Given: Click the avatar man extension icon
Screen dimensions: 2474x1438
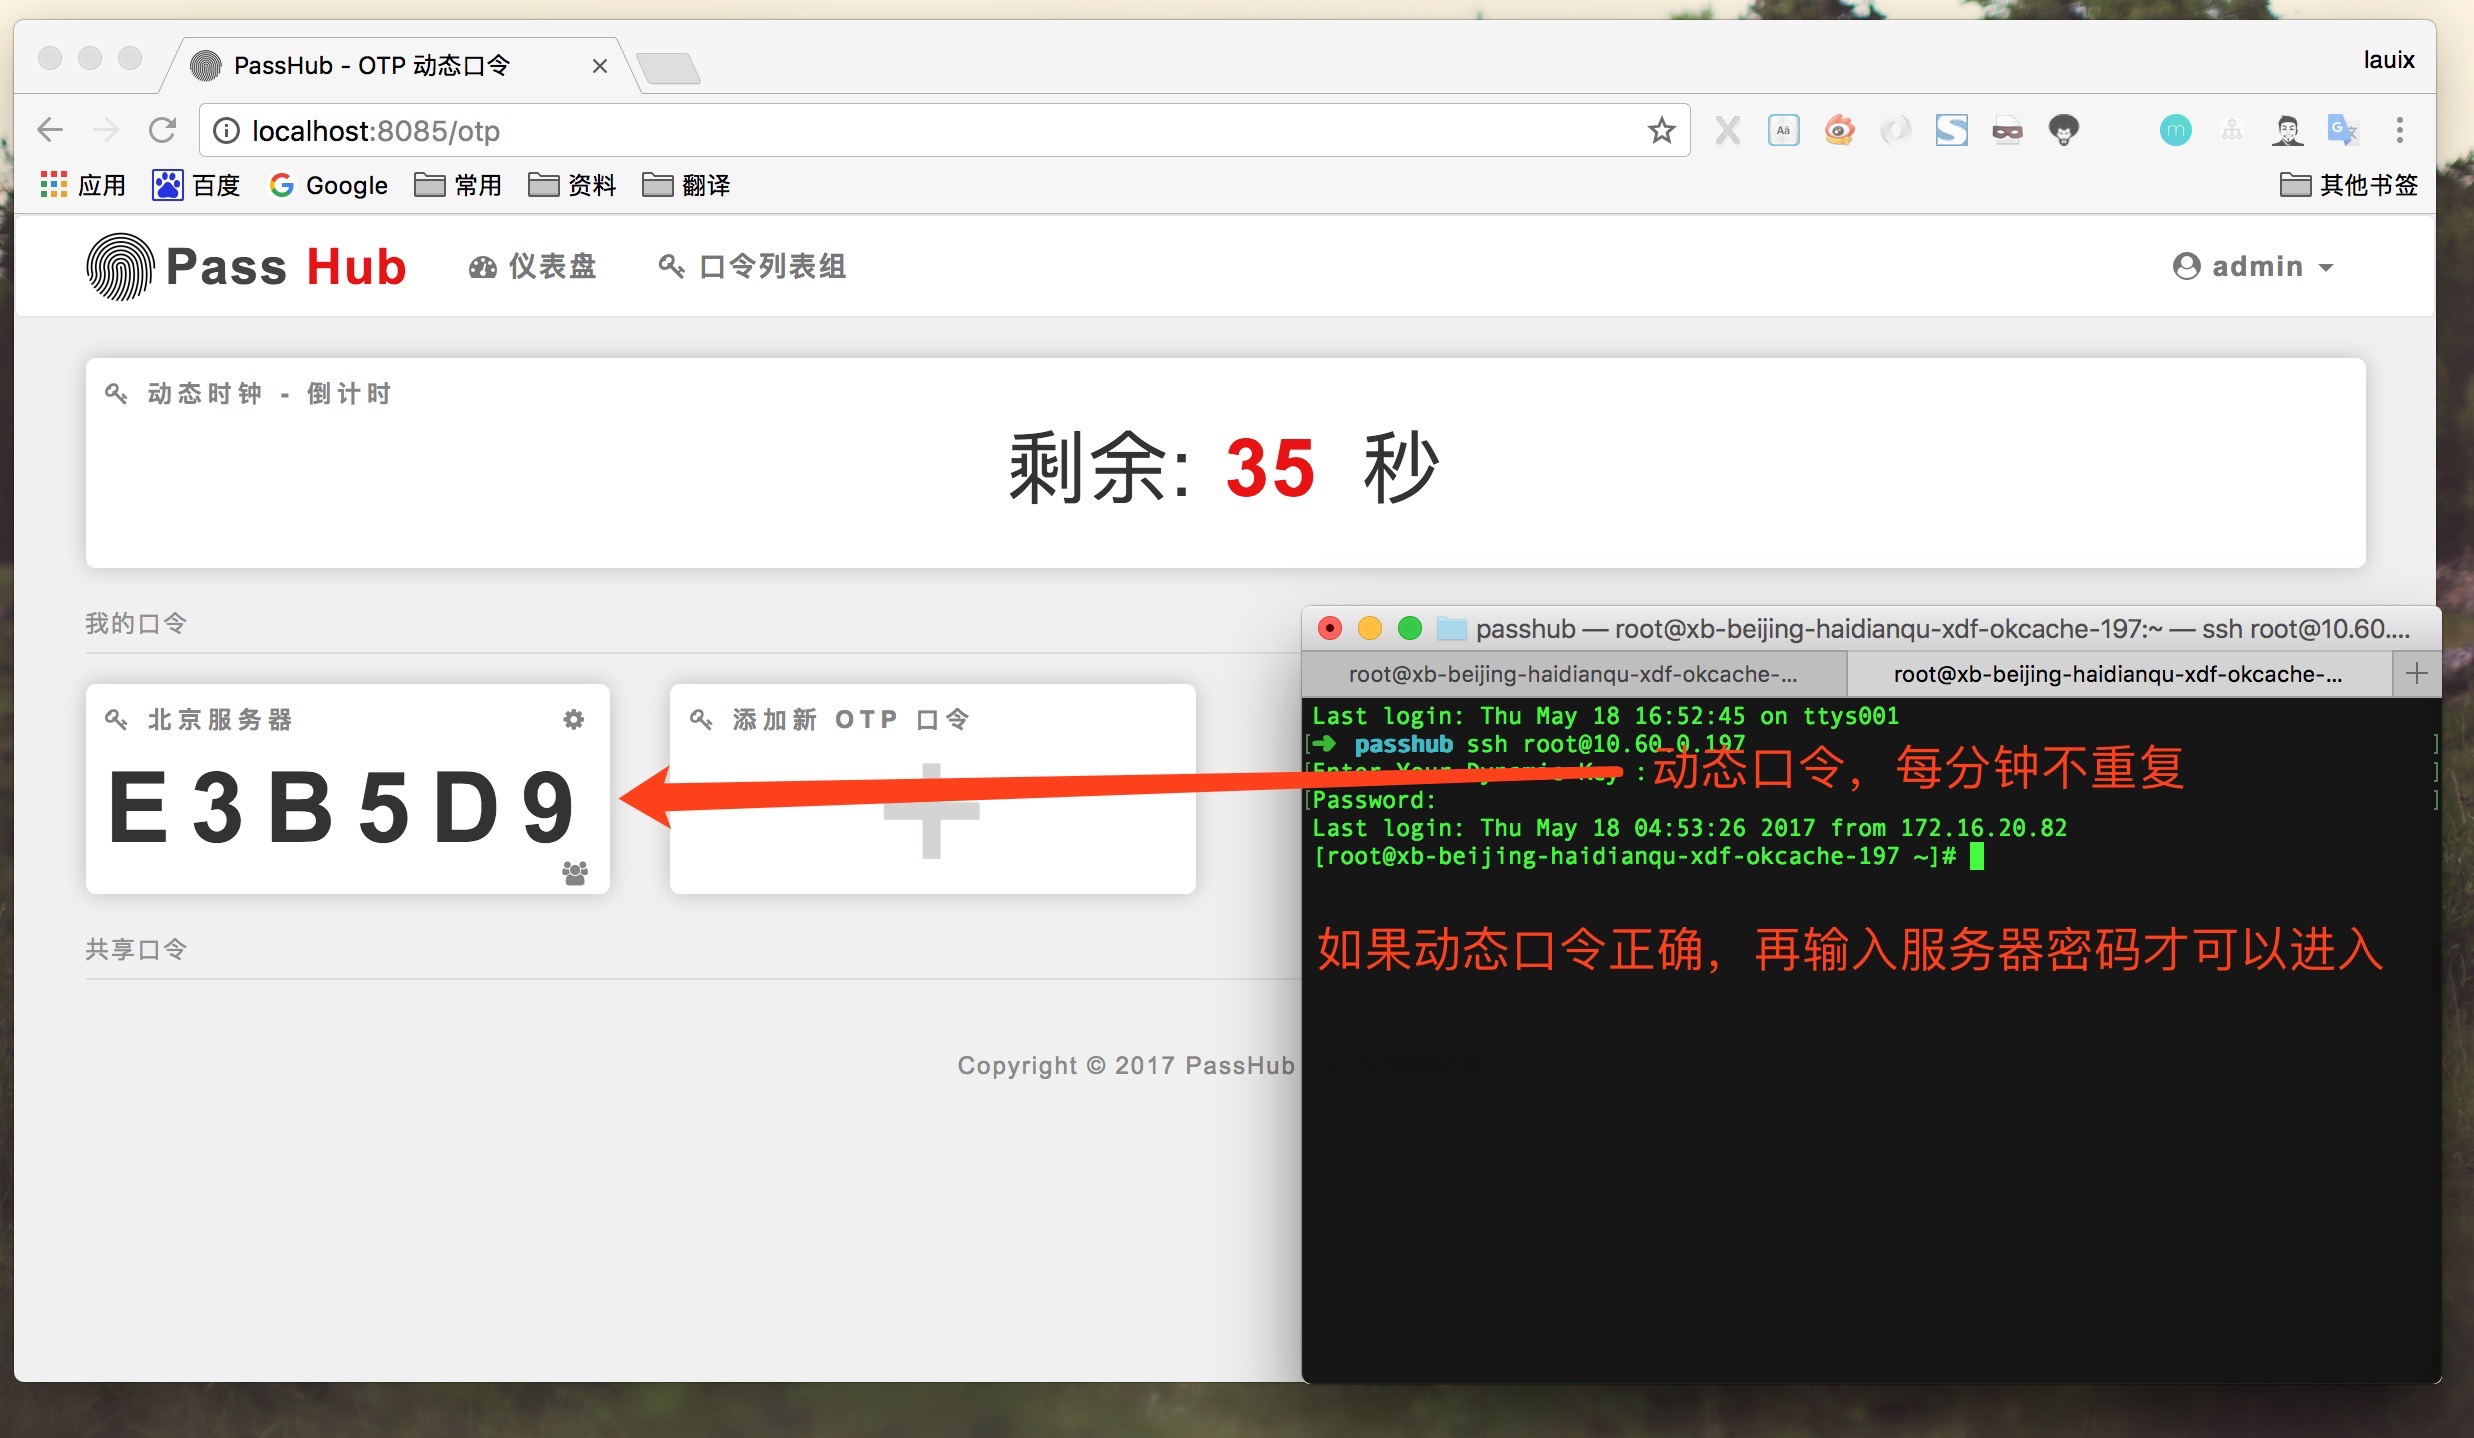Looking at the screenshot, I should [2287, 130].
